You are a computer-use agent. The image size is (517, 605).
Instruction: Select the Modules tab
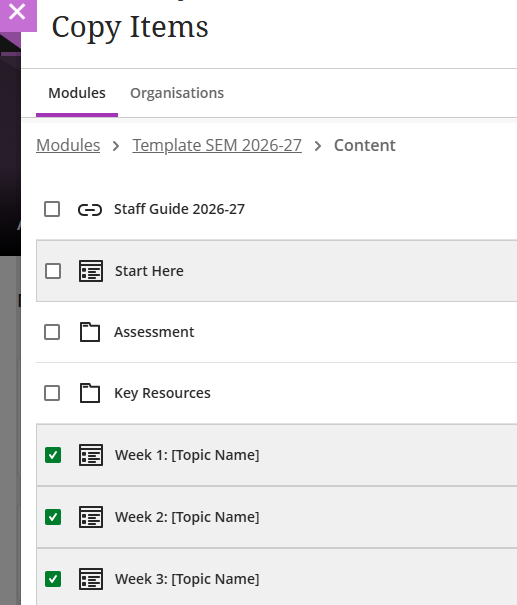coord(77,93)
